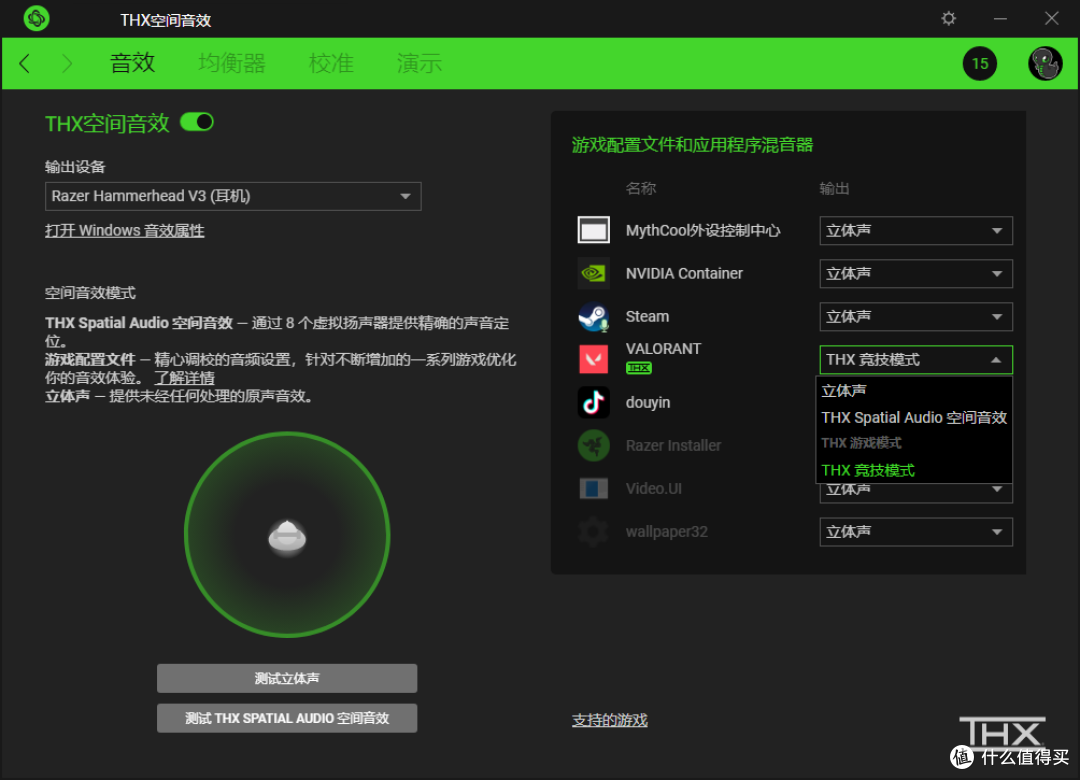The width and height of the screenshot is (1080, 780).
Task: Switch to the 演示 tab
Action: [x=419, y=63]
